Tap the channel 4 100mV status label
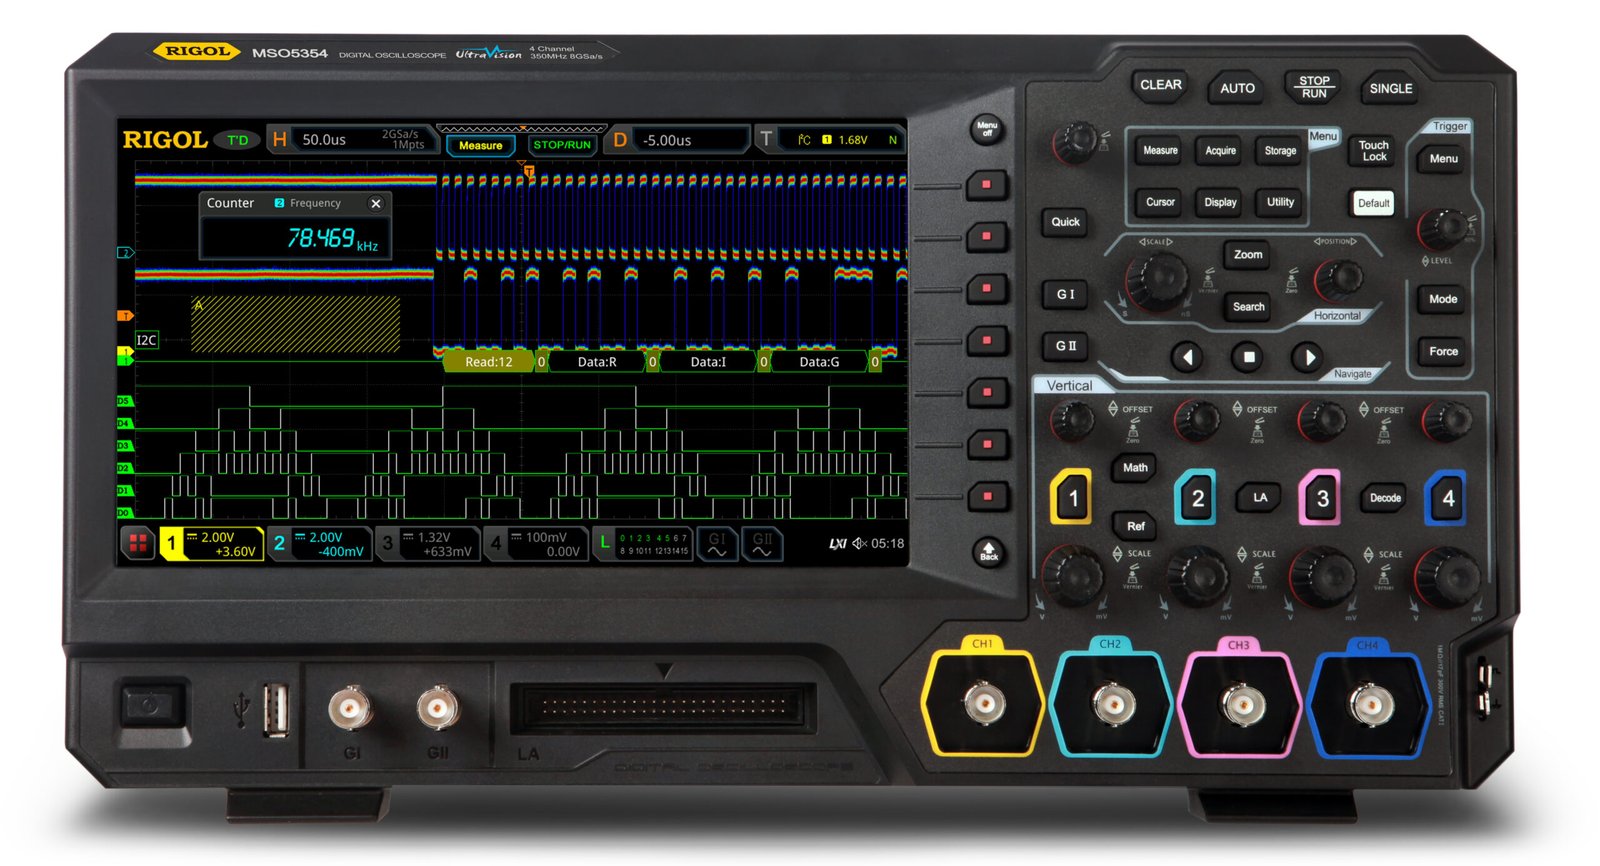Image resolution: width=1600 pixels, height=866 pixels. tap(535, 544)
